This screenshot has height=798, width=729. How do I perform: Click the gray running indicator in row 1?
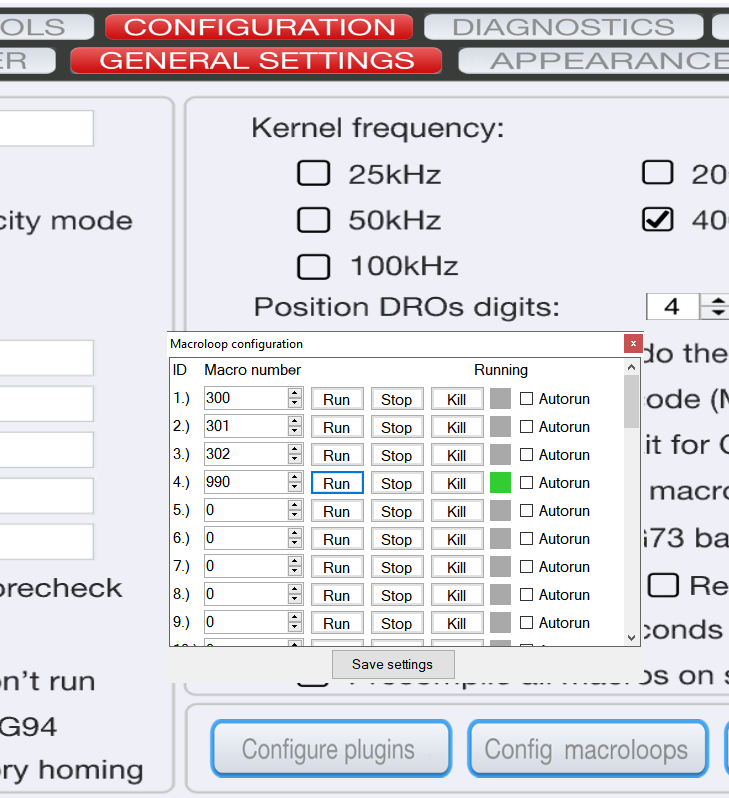pyautogui.click(x=500, y=399)
